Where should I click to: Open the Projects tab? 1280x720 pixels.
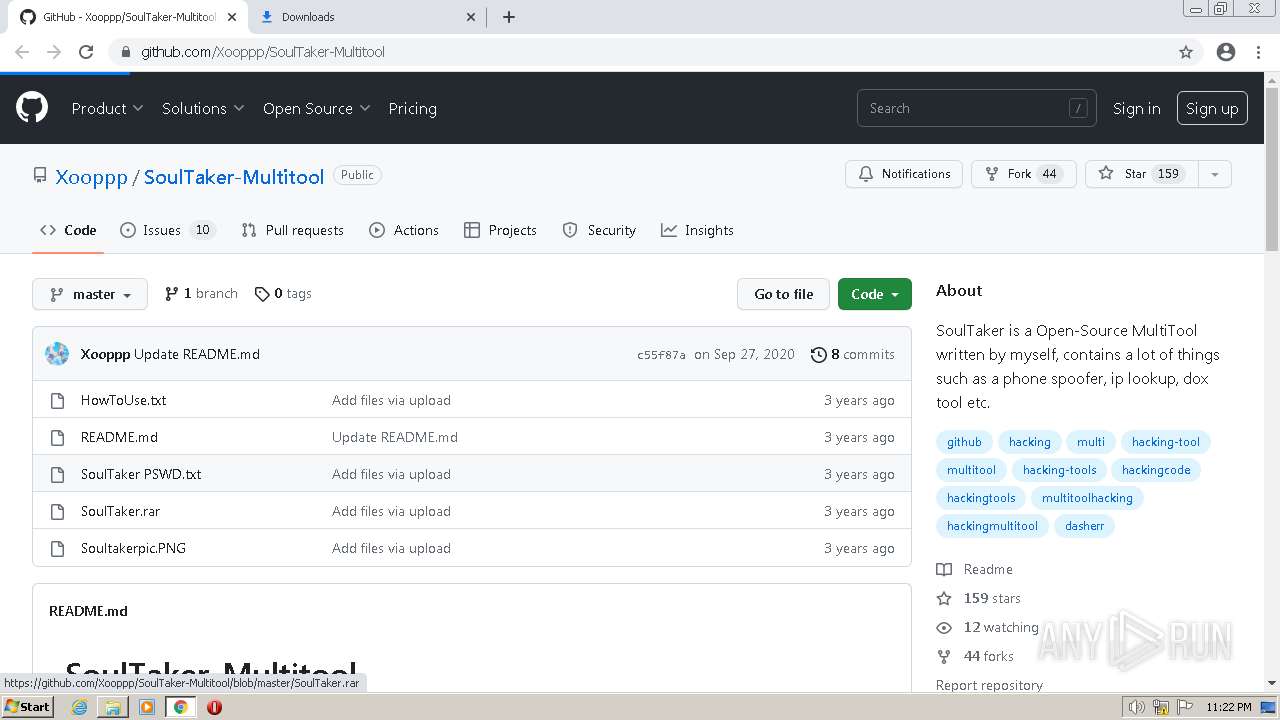tap(500, 230)
